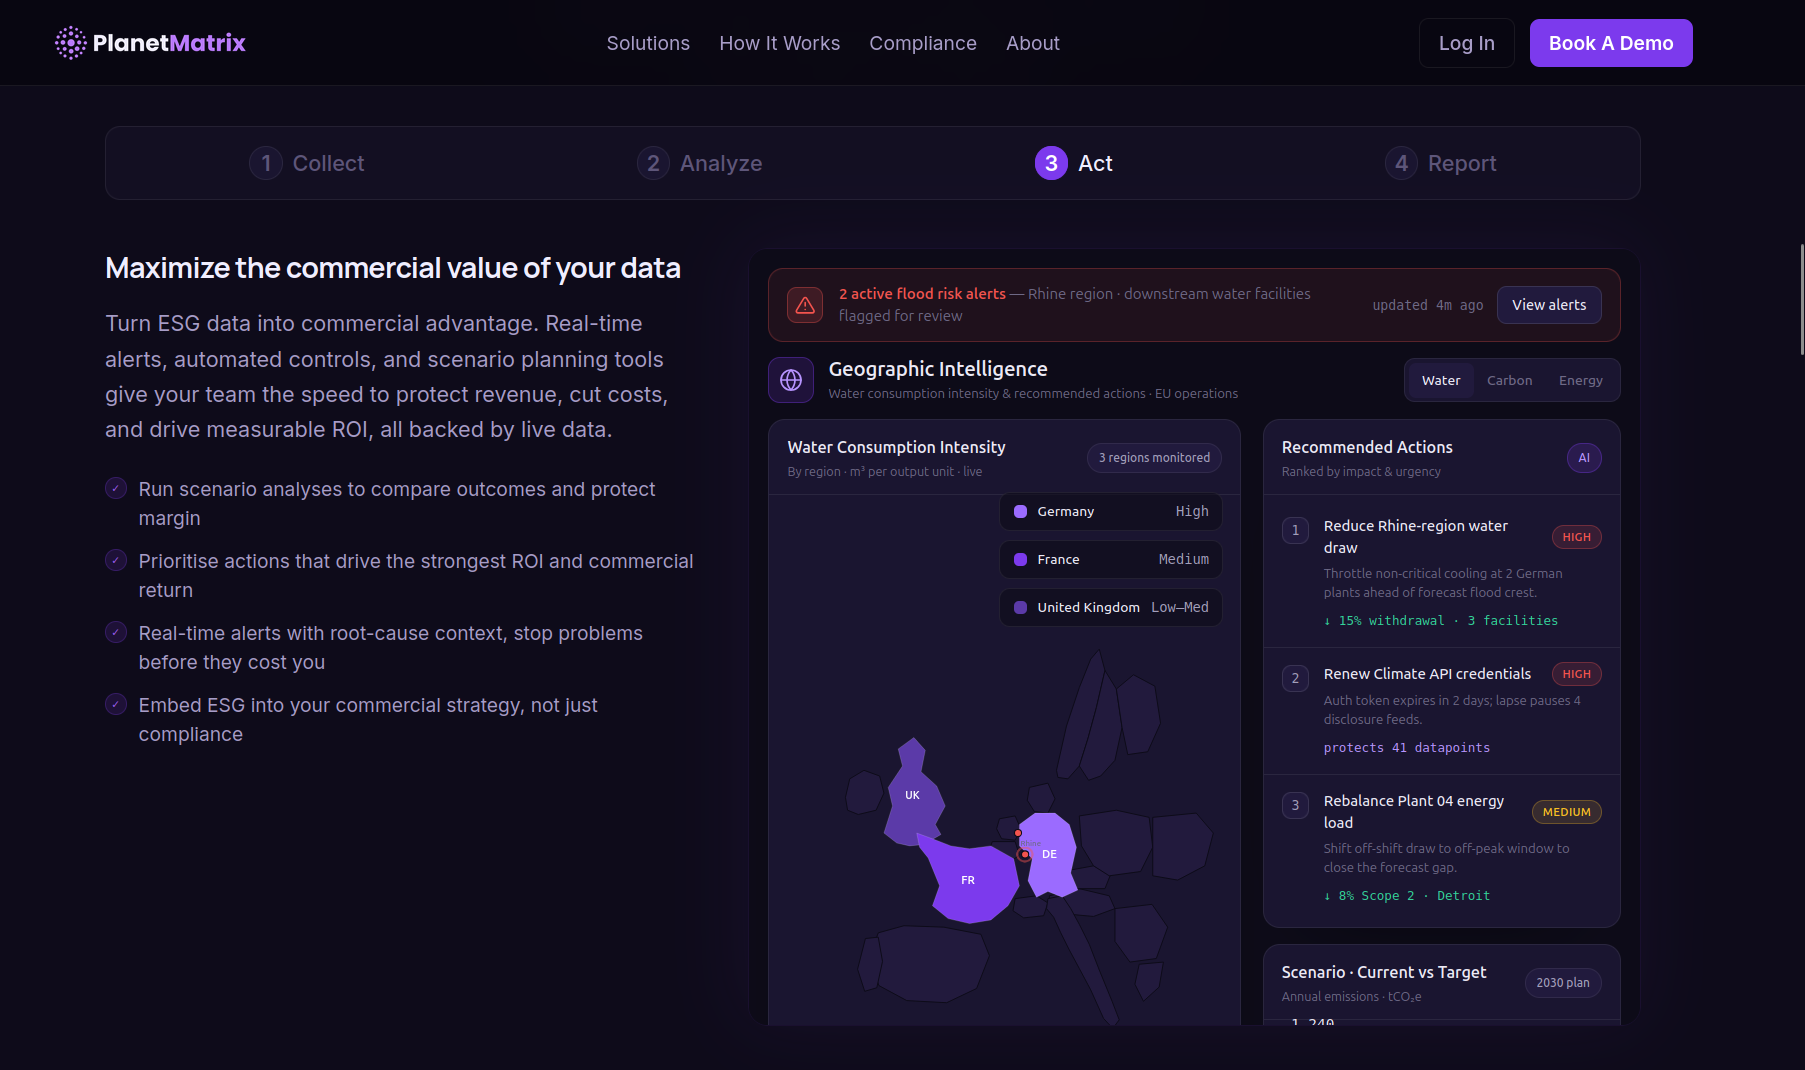Click United Kingdom's color dot

coord(1020,607)
